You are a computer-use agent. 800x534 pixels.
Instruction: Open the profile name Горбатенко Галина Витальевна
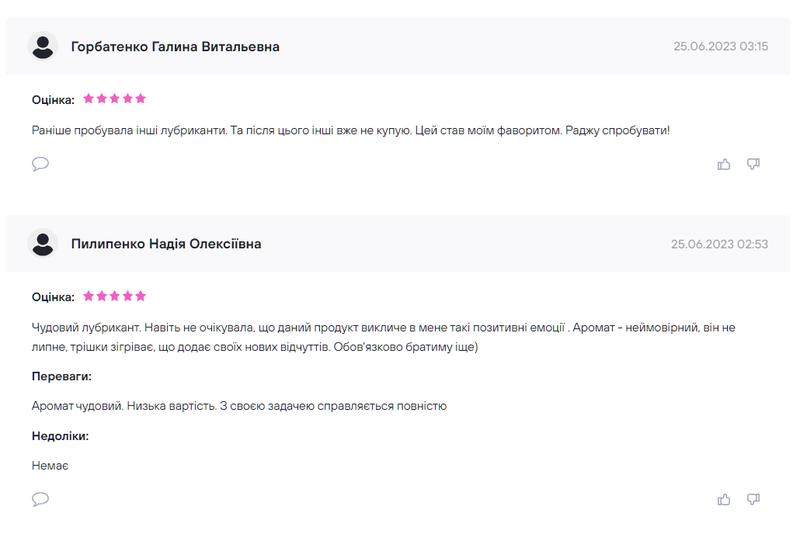pyautogui.click(x=175, y=46)
